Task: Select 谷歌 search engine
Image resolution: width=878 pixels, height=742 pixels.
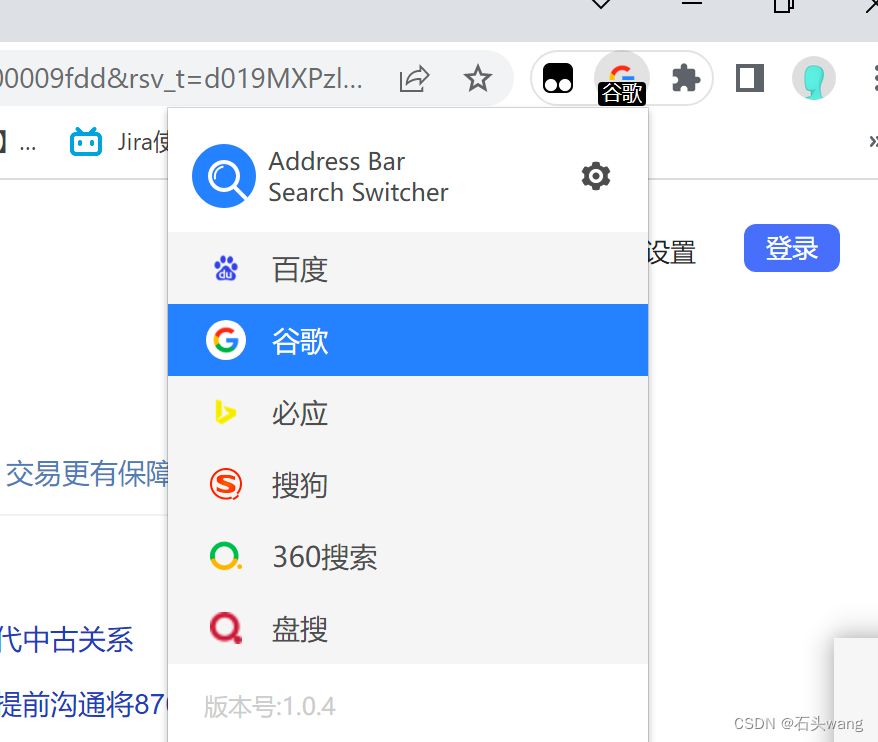Action: coord(408,340)
